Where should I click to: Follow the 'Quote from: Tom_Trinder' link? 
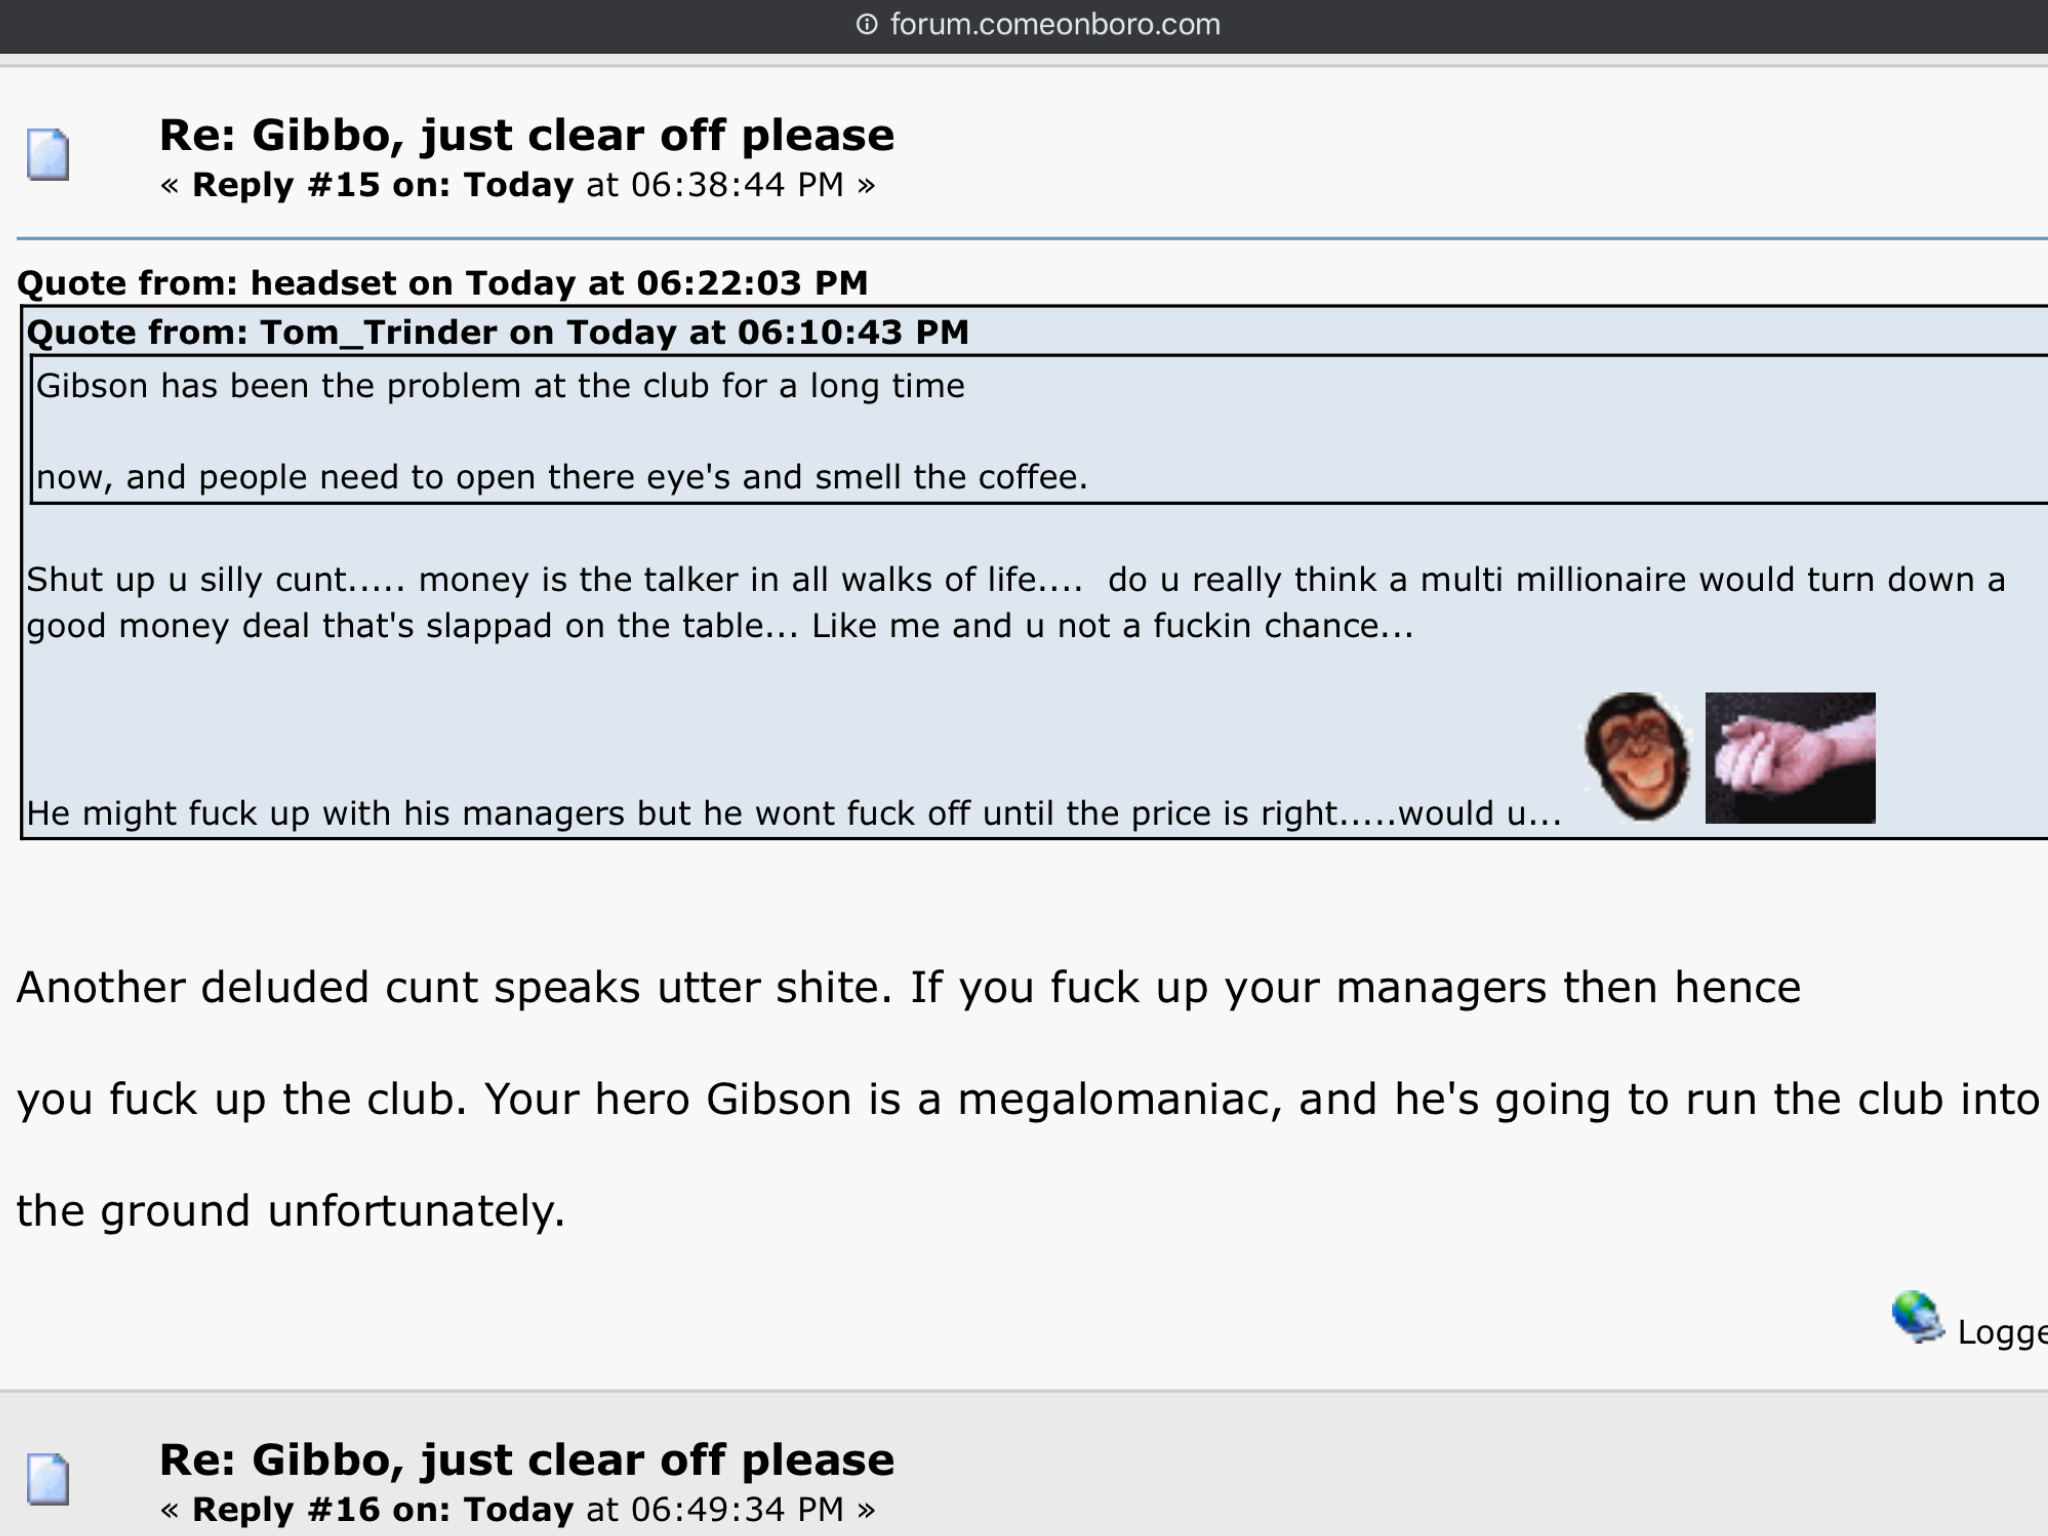click(497, 332)
